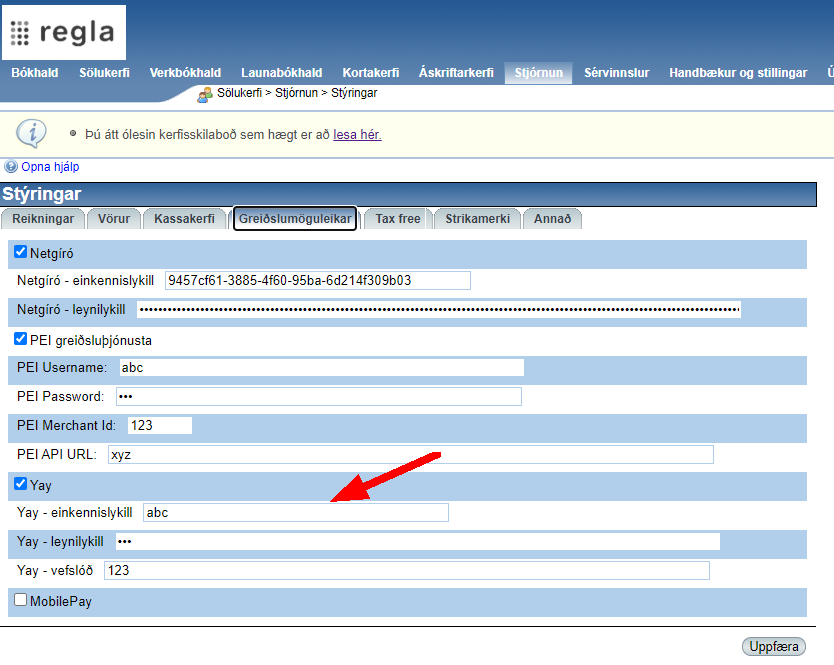Enable the MobilePay checkbox
Image resolution: width=834 pixels, height=665 pixels.
tap(21, 600)
